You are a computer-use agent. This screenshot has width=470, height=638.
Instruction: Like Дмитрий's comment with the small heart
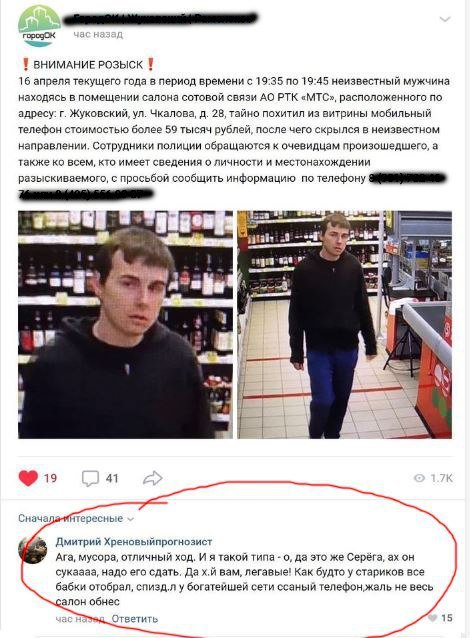tap(433, 618)
